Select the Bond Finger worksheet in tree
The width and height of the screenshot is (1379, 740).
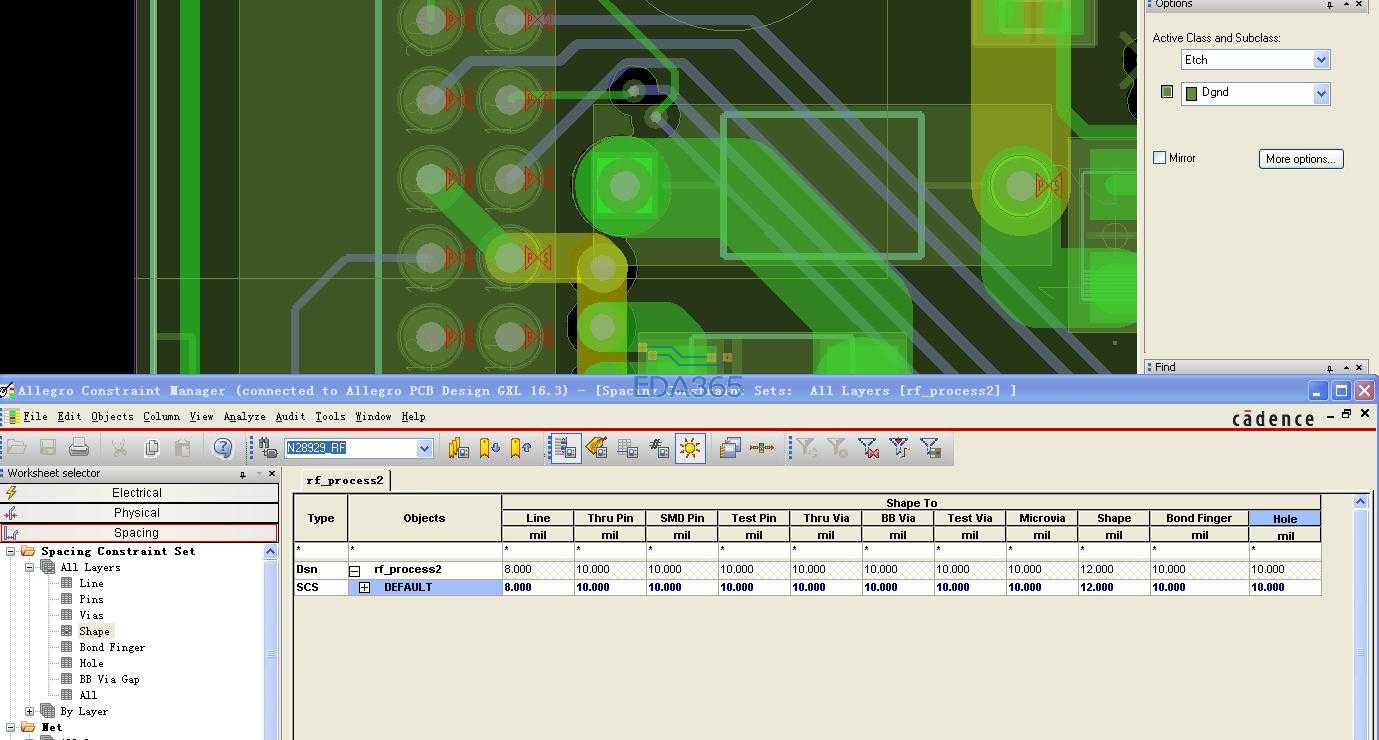tap(112, 648)
